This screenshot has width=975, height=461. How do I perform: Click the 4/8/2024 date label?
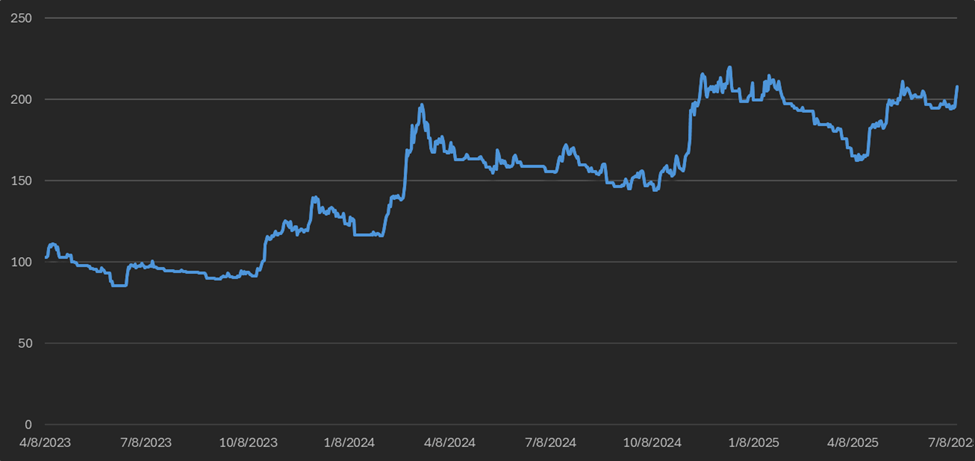450,443
